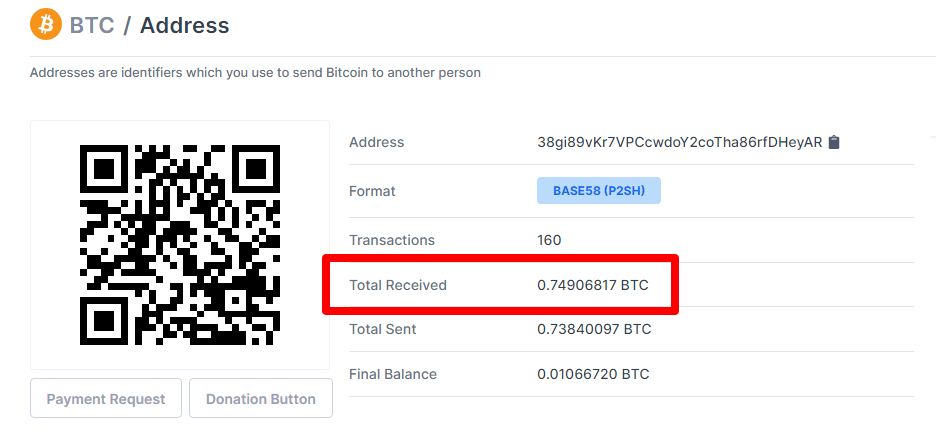Click the address description subtitle text

pos(255,73)
